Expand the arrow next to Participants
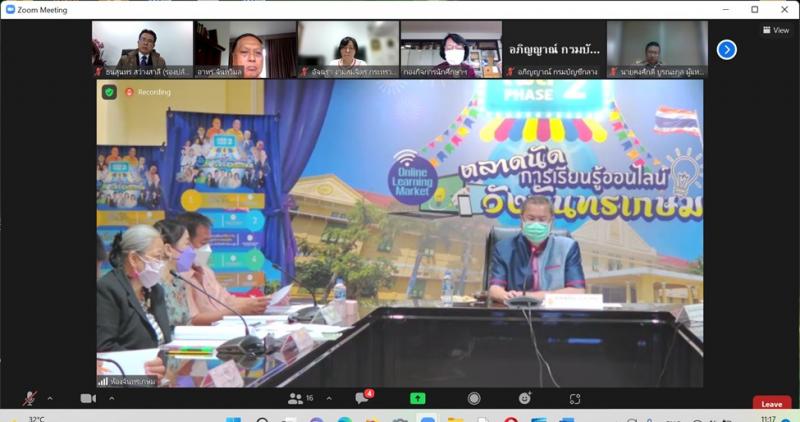The height and width of the screenshot is (422, 800). pyautogui.click(x=329, y=398)
